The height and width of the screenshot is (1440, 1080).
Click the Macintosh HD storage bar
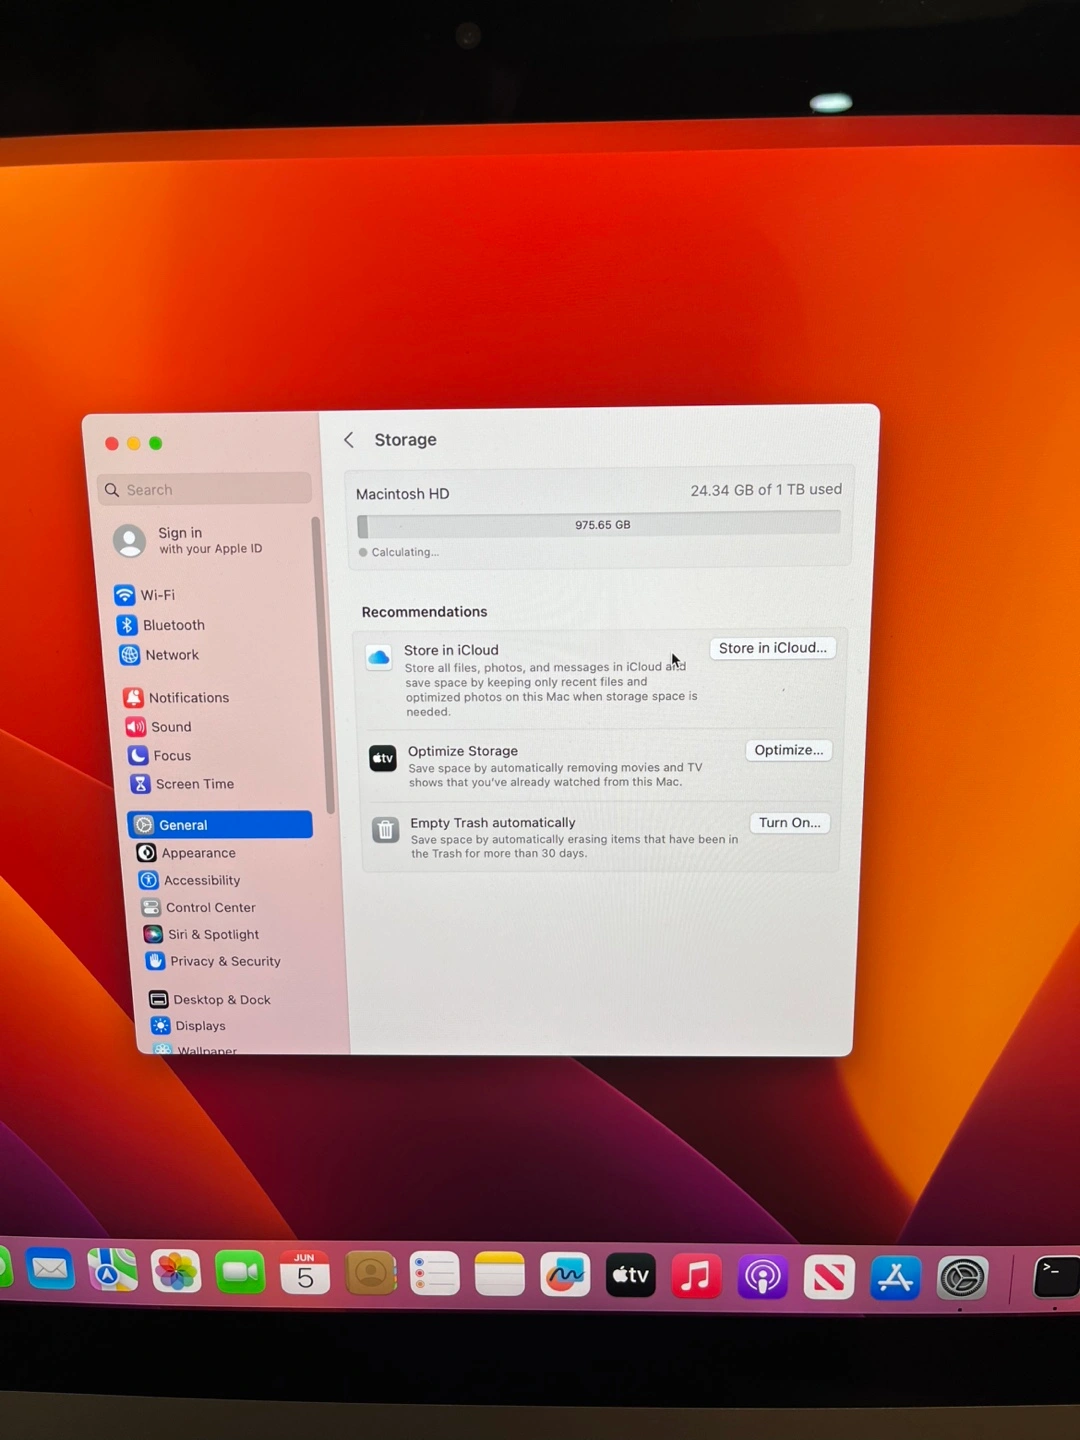point(600,525)
